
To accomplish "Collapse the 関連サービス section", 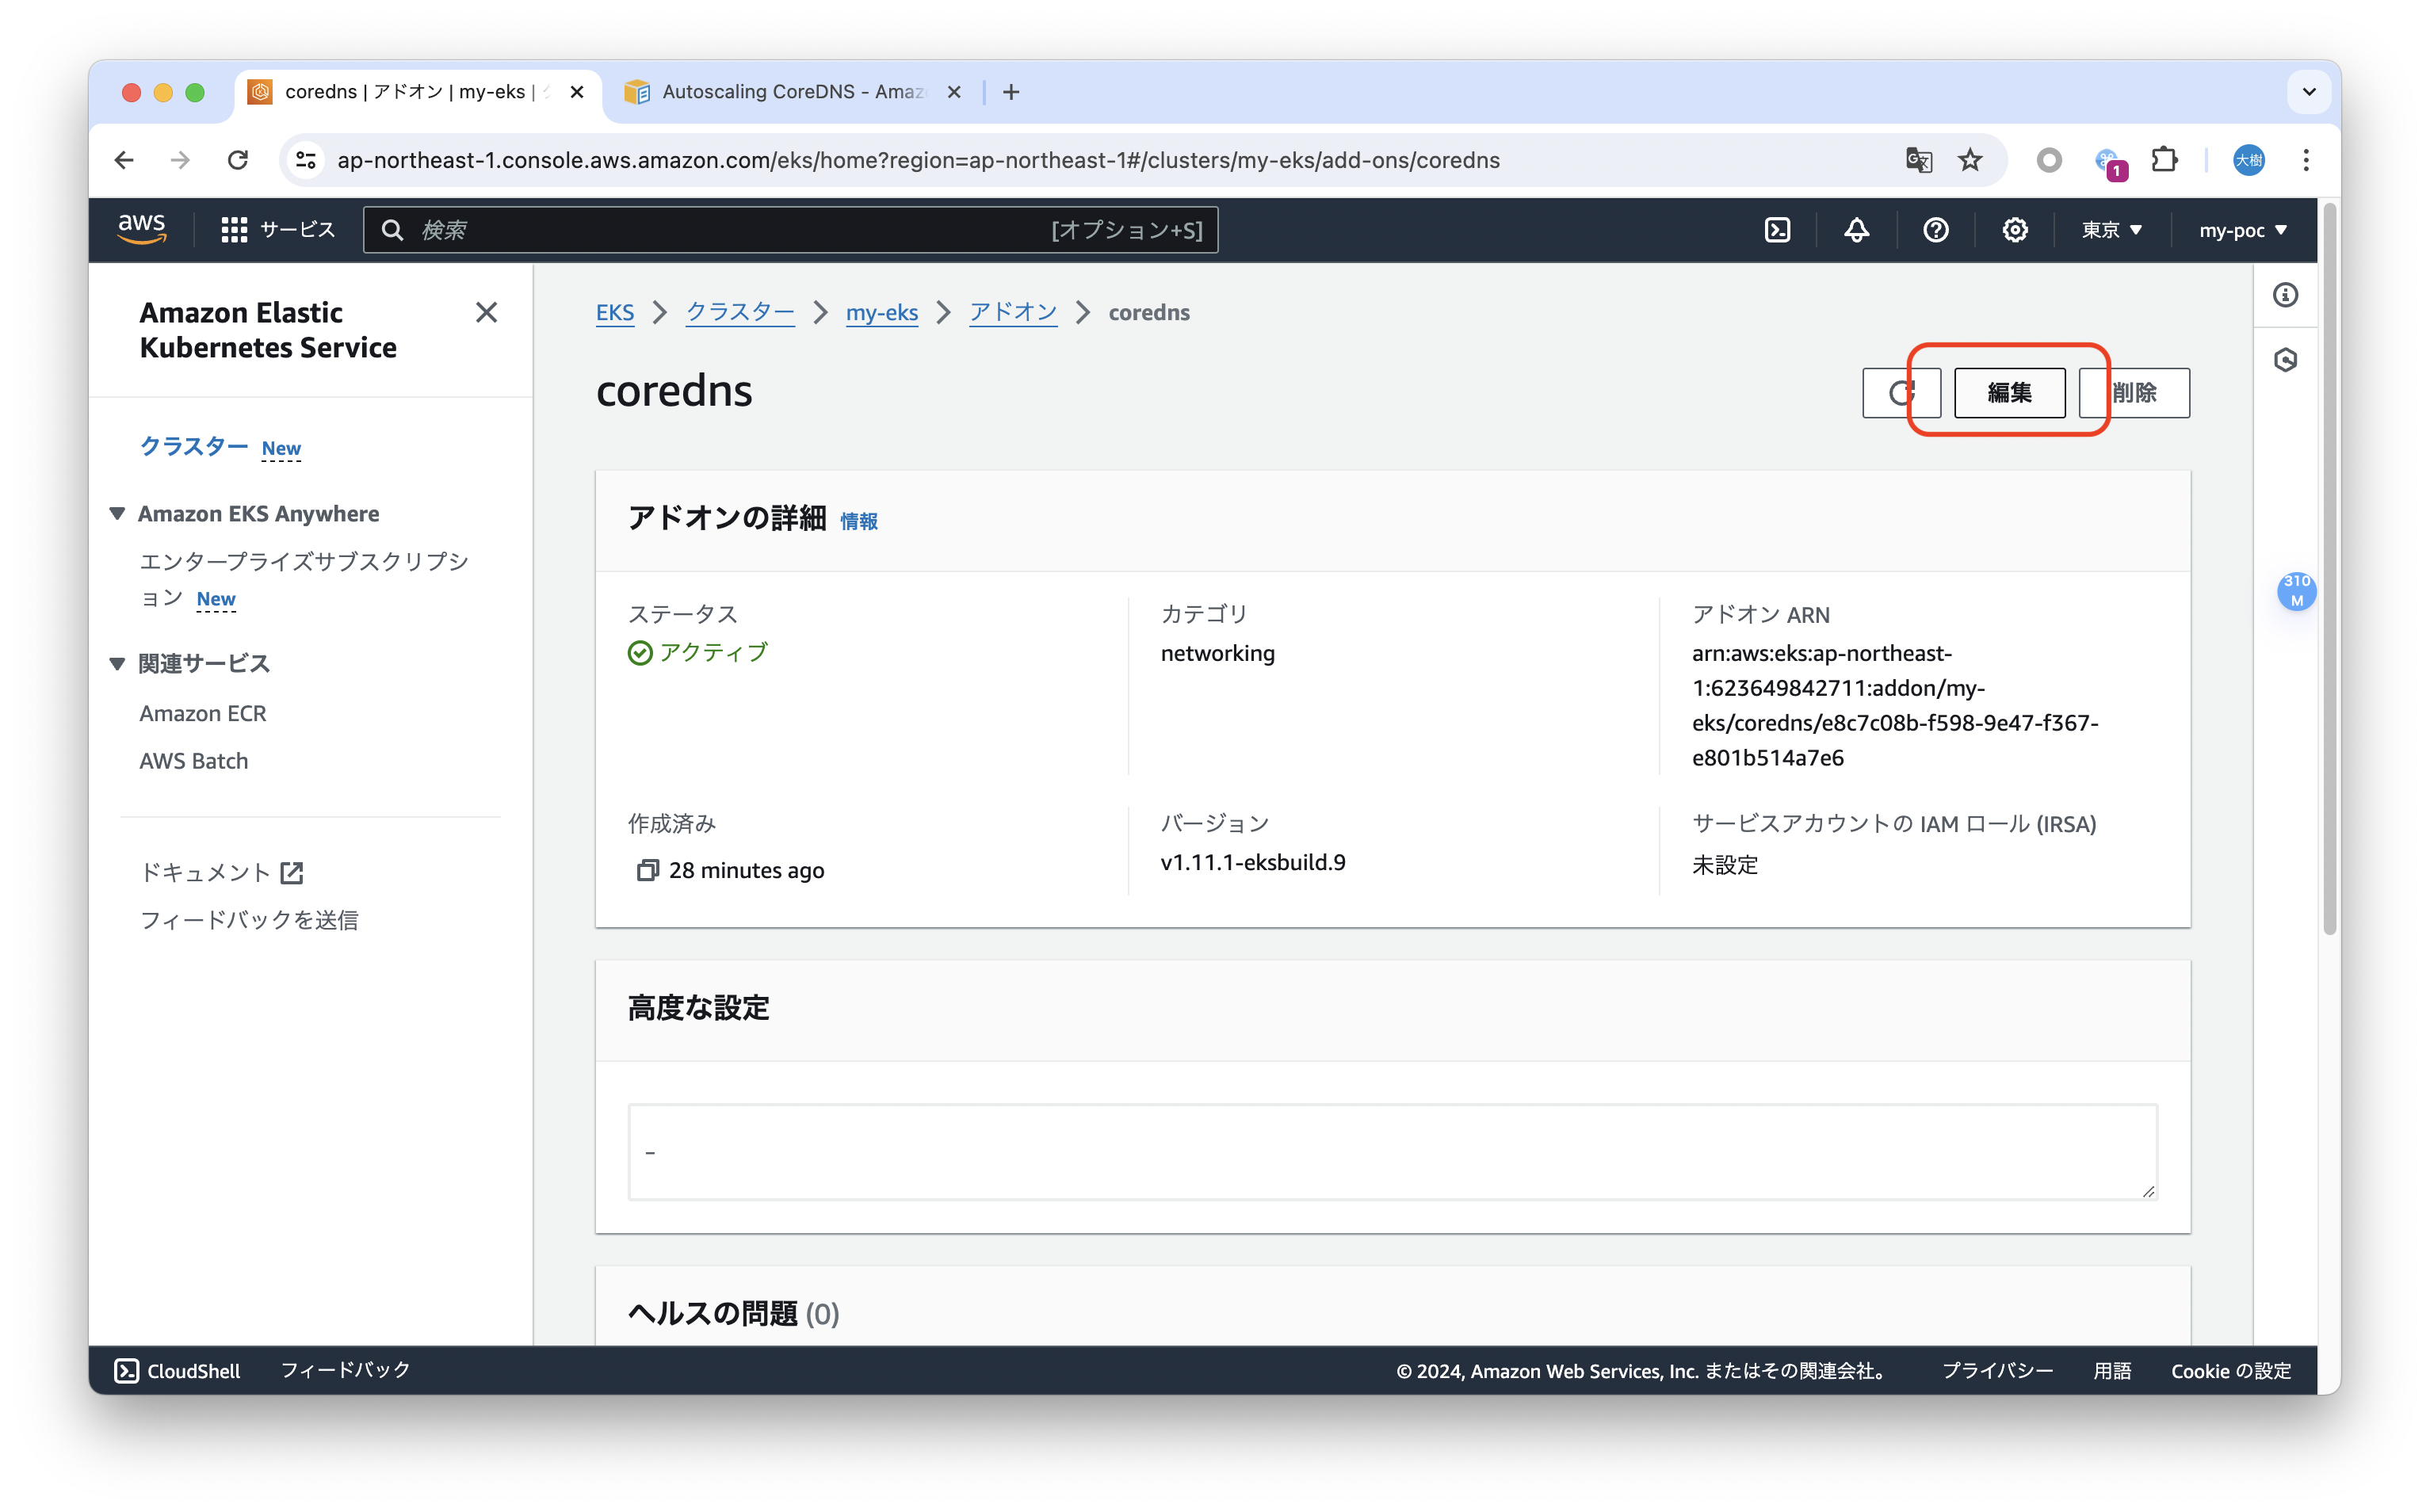I will point(117,664).
